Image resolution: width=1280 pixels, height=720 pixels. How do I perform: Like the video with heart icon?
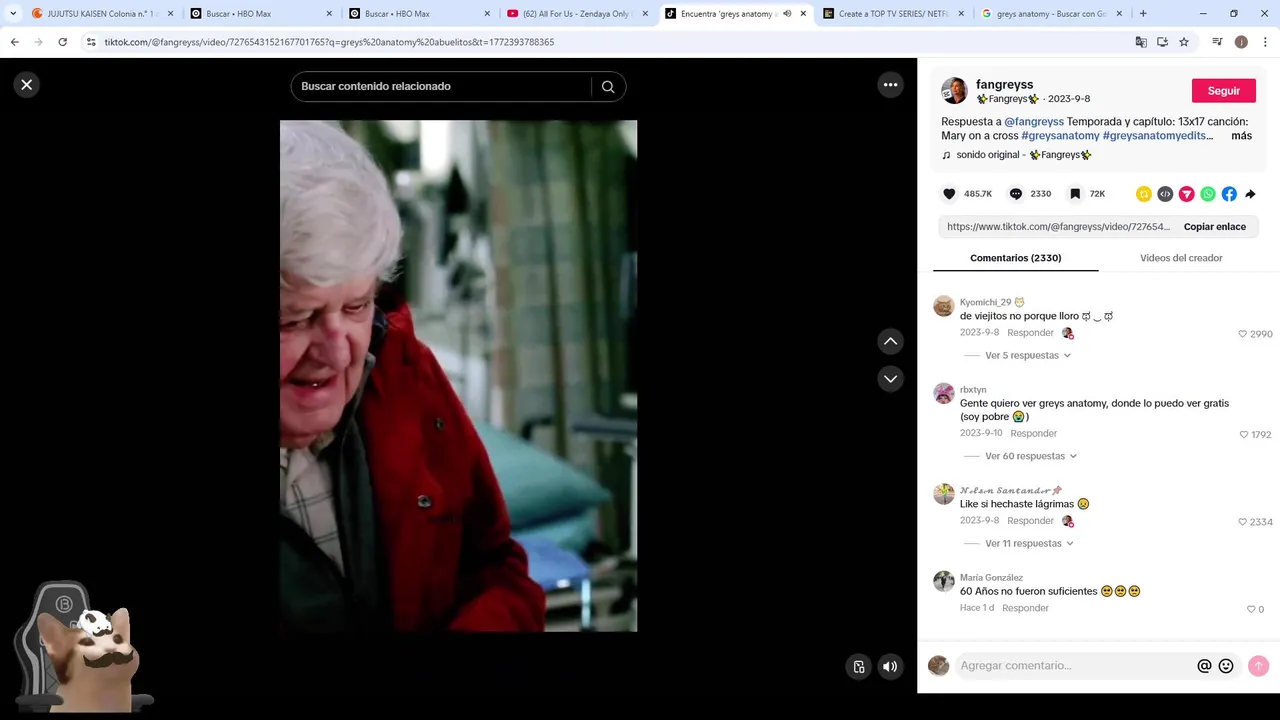(x=949, y=194)
